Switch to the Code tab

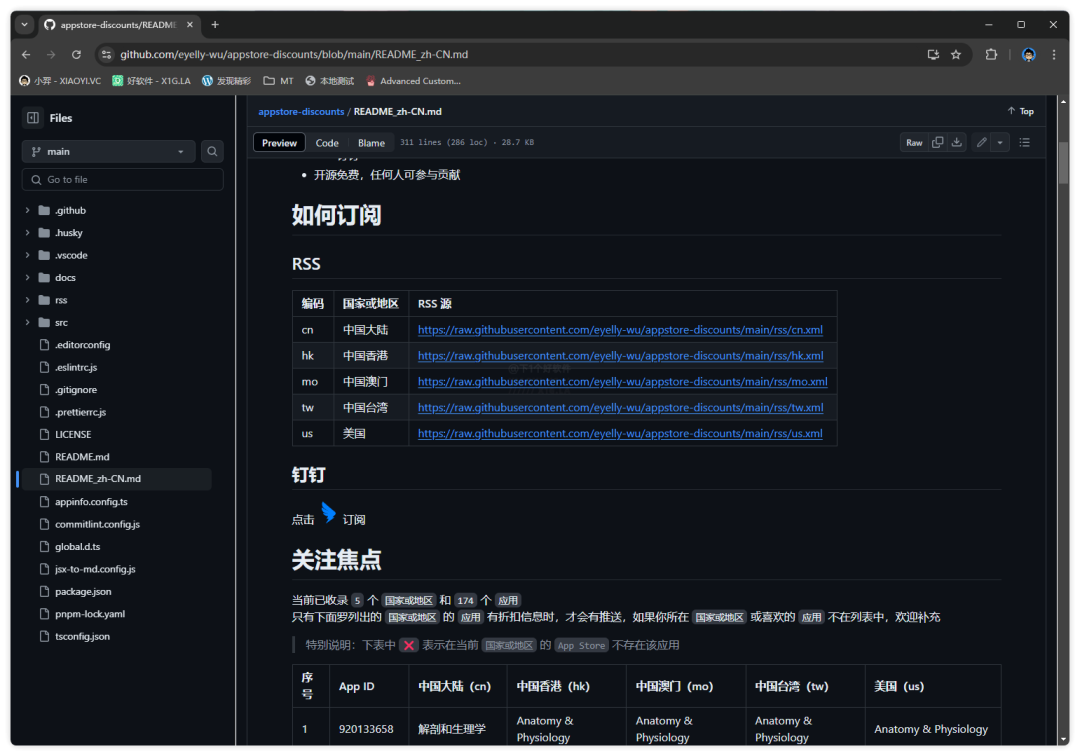pyautogui.click(x=327, y=143)
